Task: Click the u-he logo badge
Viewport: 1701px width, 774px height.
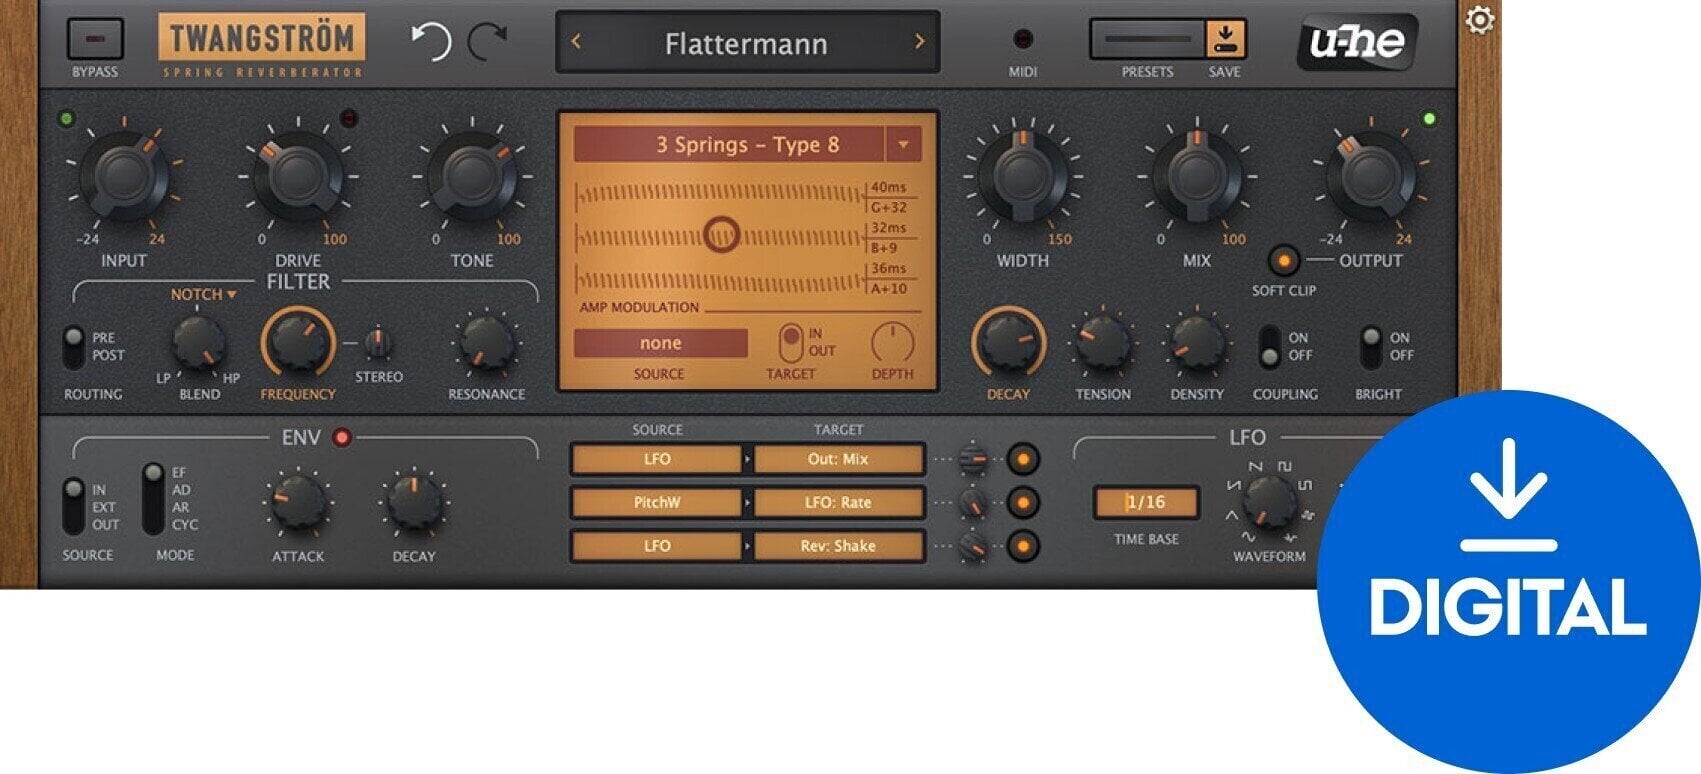Action: pyautogui.click(x=1357, y=42)
